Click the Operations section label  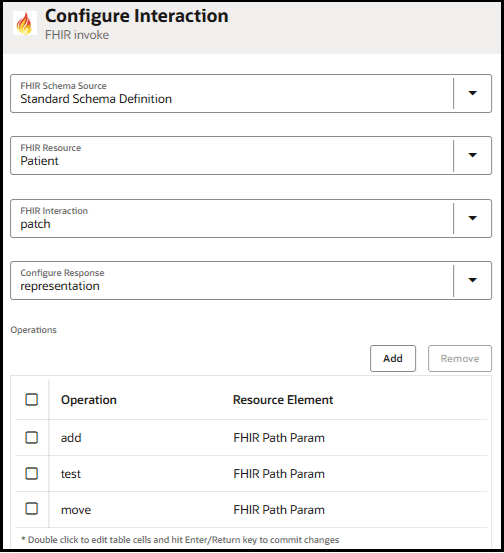pos(34,330)
